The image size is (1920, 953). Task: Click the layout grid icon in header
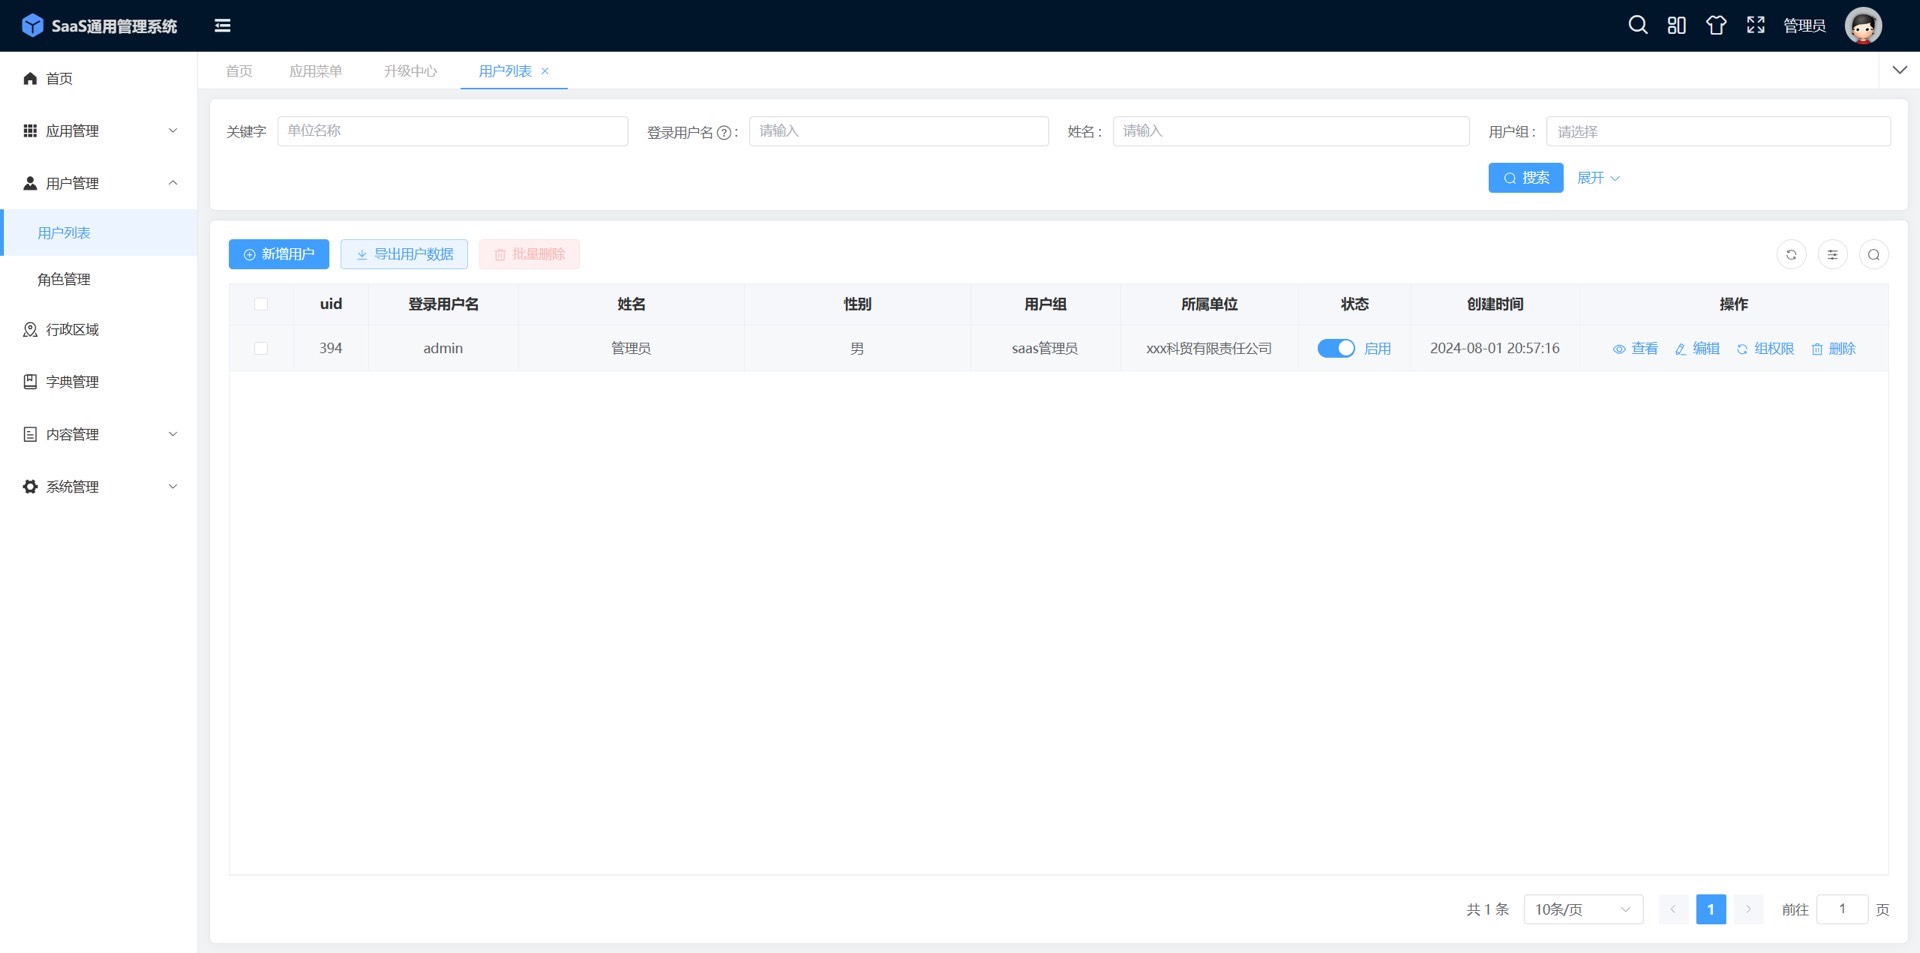click(1676, 26)
